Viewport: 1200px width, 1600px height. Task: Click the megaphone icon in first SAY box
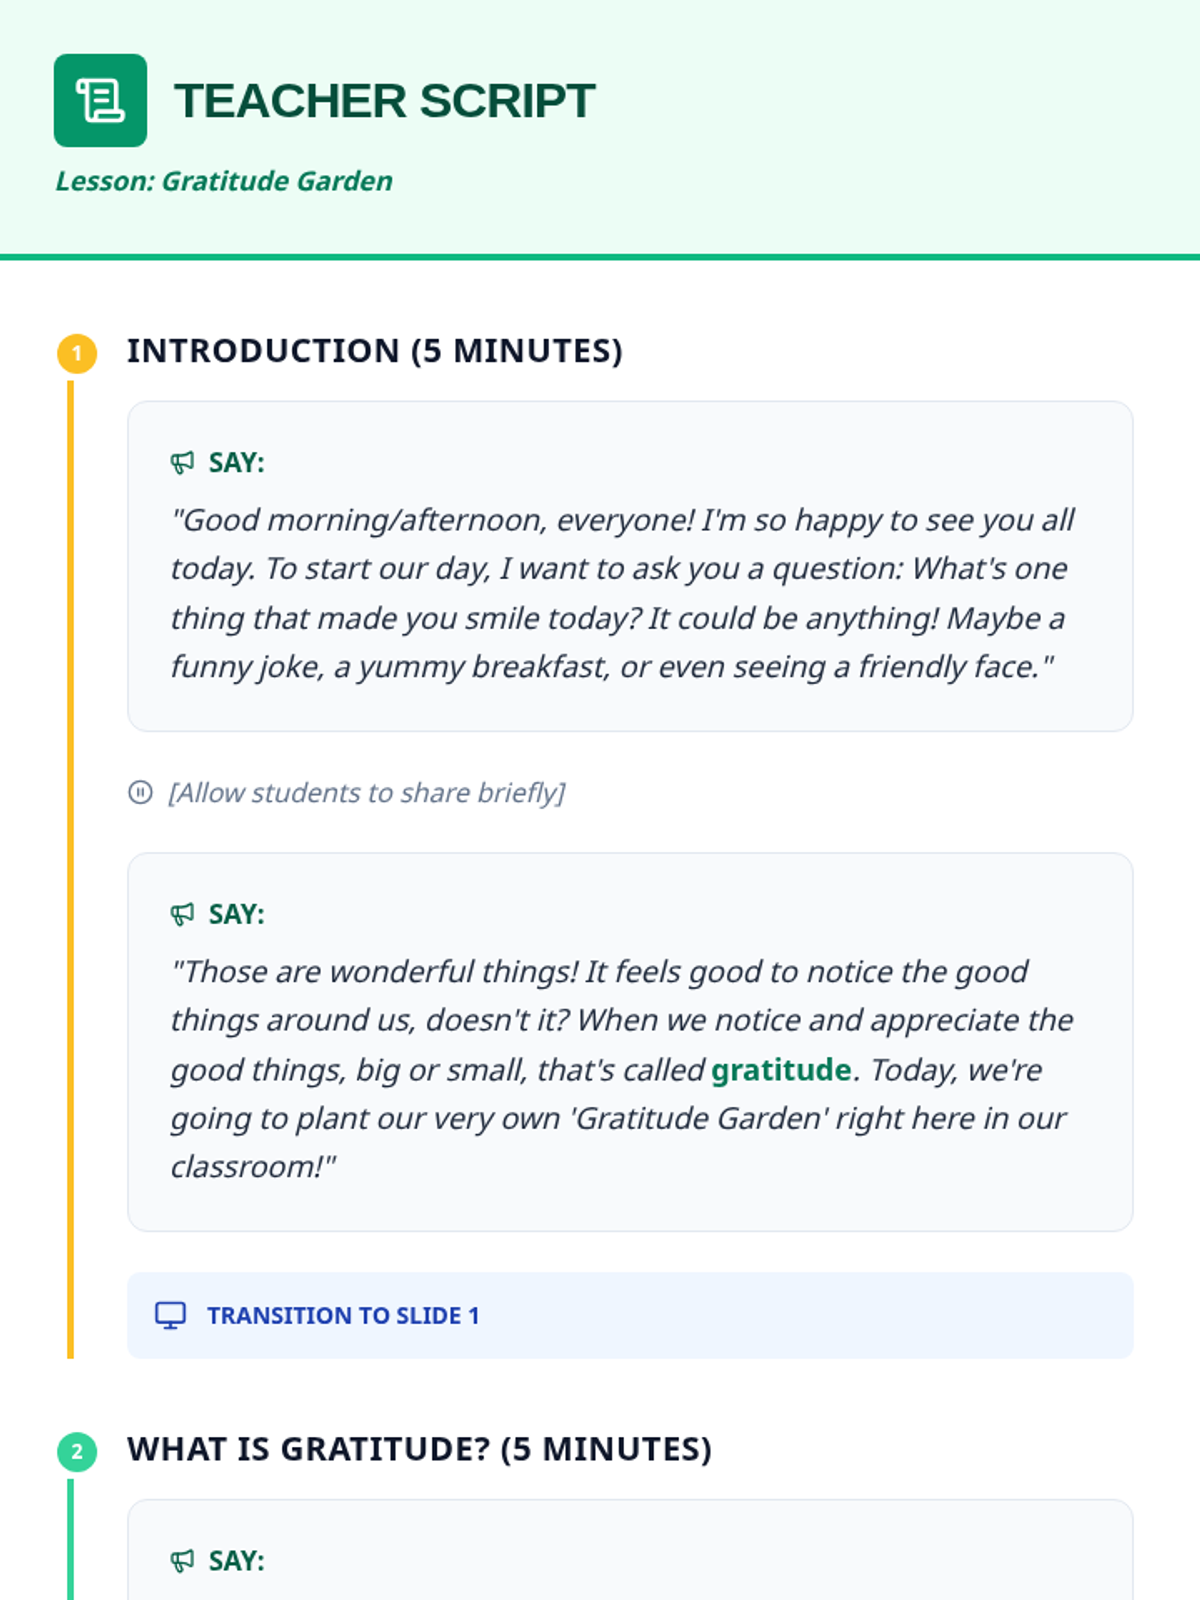coord(182,462)
